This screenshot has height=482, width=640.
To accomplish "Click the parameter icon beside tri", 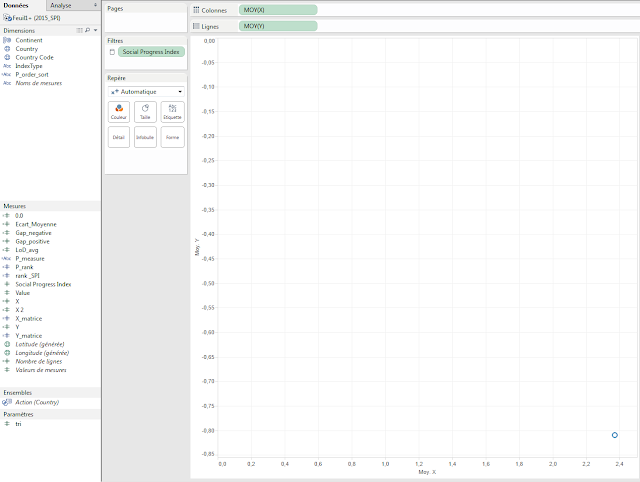I will point(7,424).
